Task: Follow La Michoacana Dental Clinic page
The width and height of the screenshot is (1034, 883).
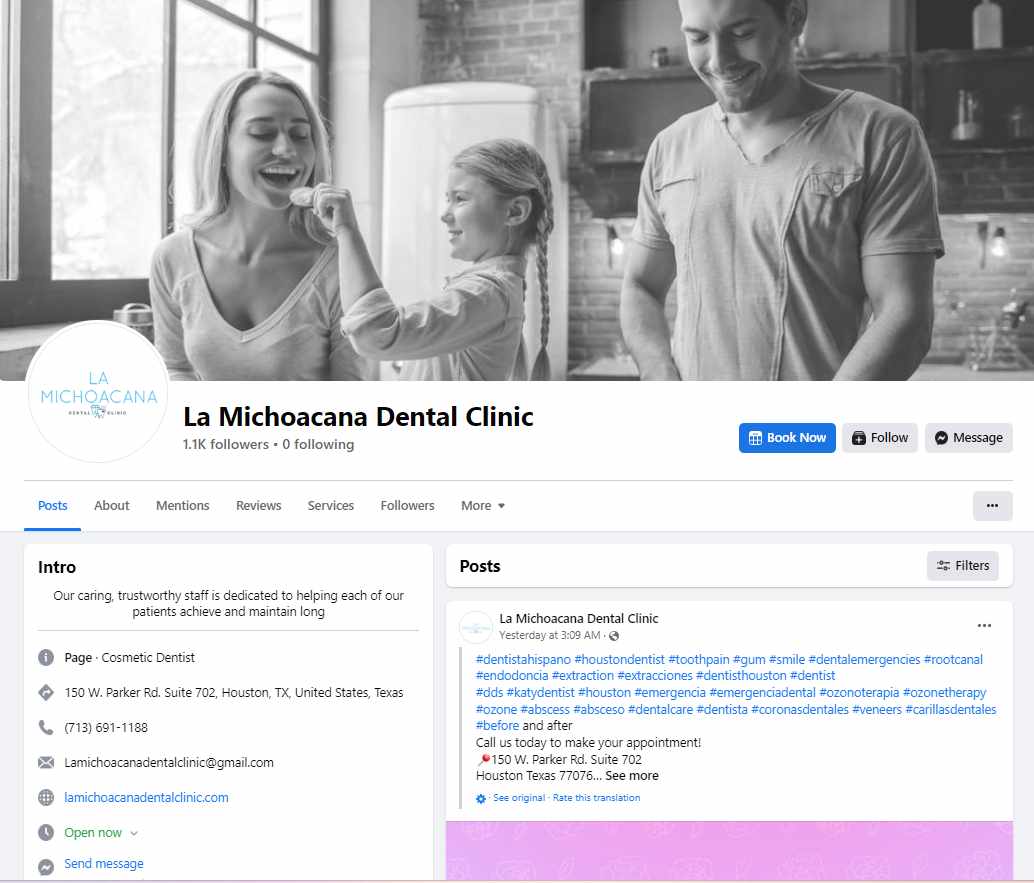Action: 880,438
